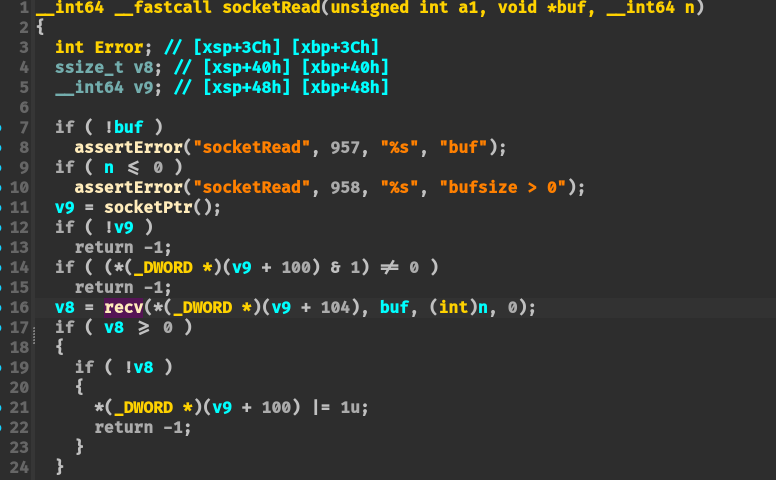This screenshot has width=776, height=480.
Task: Click line number 24 in gutter
Action: 19,466
